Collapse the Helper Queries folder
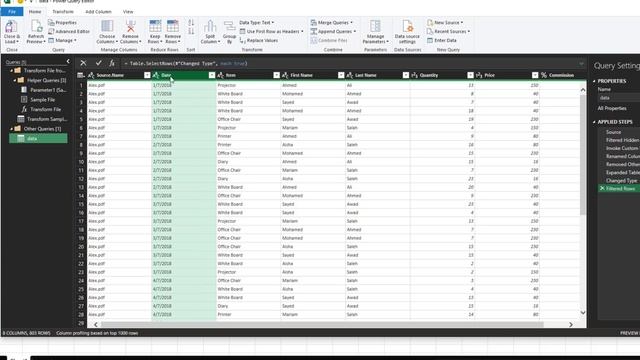 pos(15,80)
